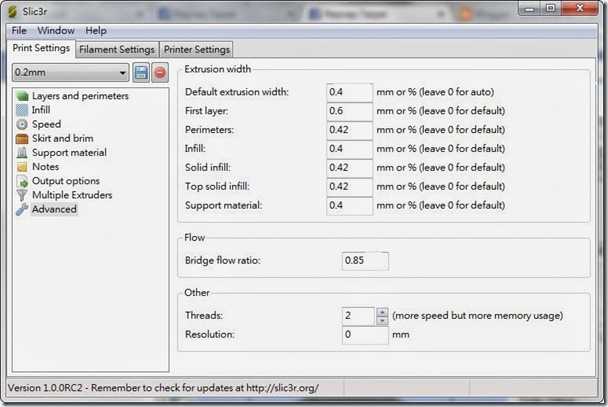
Task: Decrease Threads with the down arrow
Action: coord(382,321)
